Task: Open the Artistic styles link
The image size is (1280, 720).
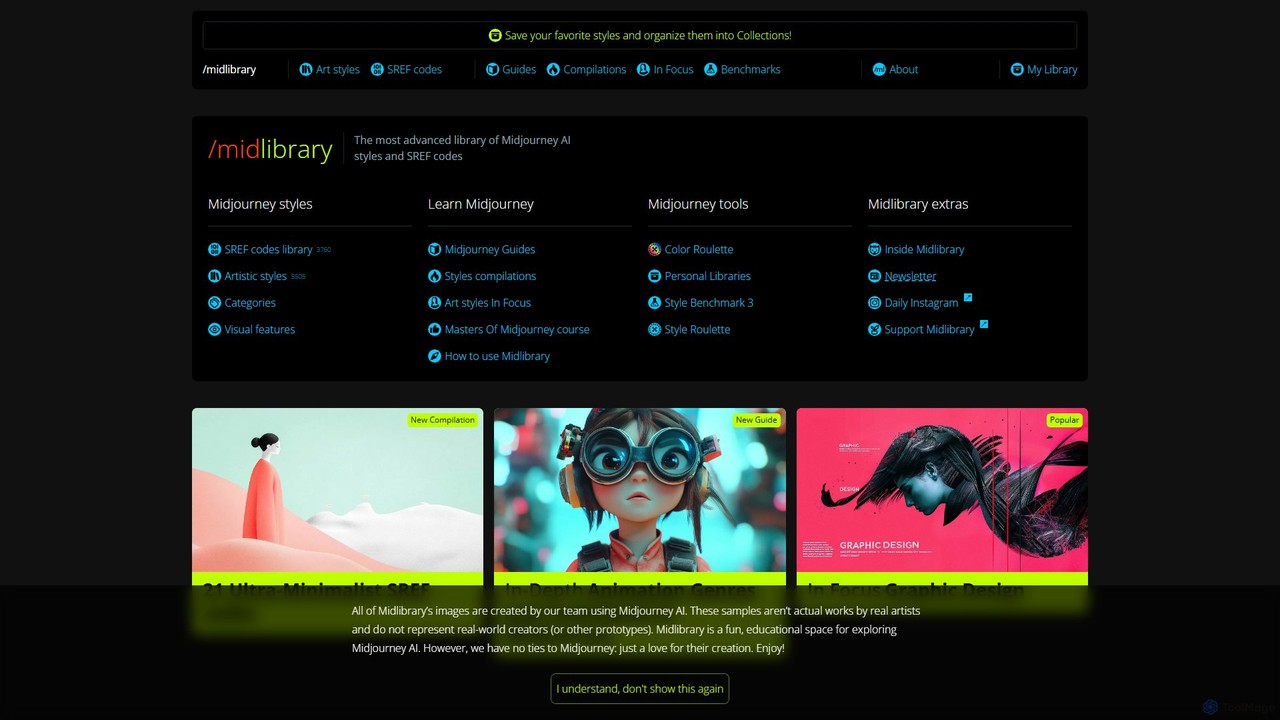Action: (256, 276)
